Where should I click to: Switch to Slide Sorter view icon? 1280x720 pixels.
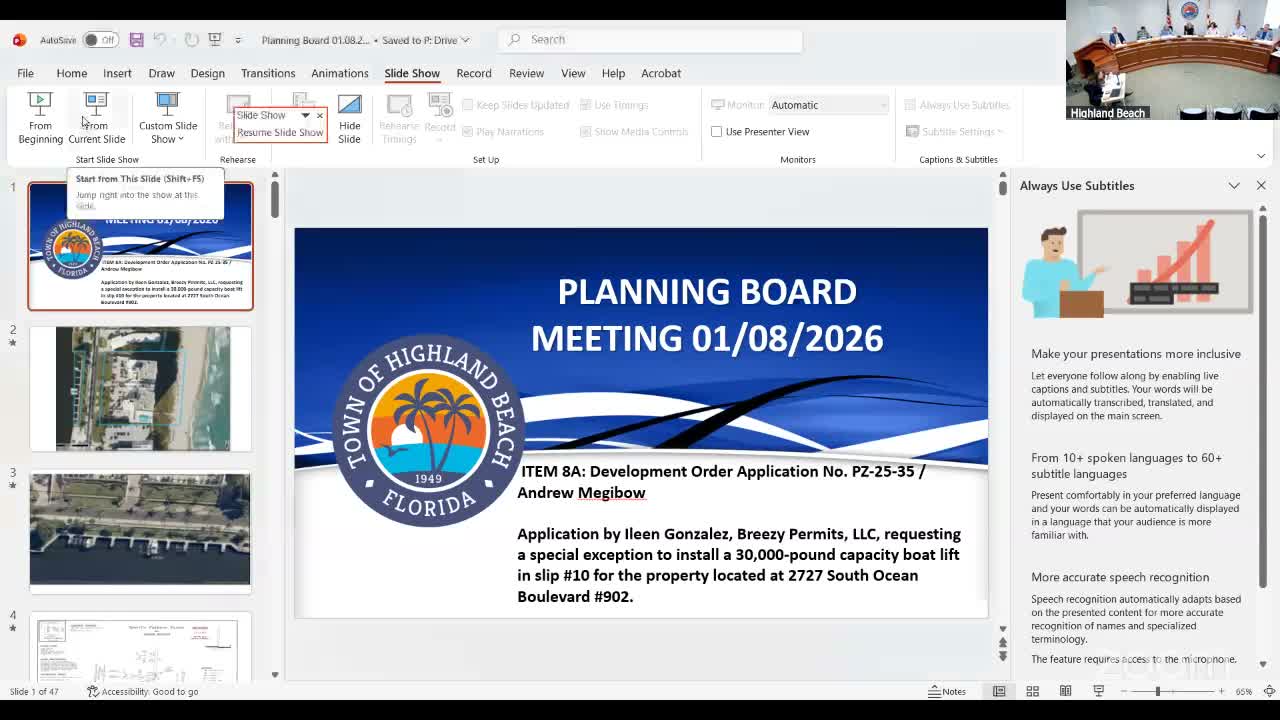pos(1032,691)
